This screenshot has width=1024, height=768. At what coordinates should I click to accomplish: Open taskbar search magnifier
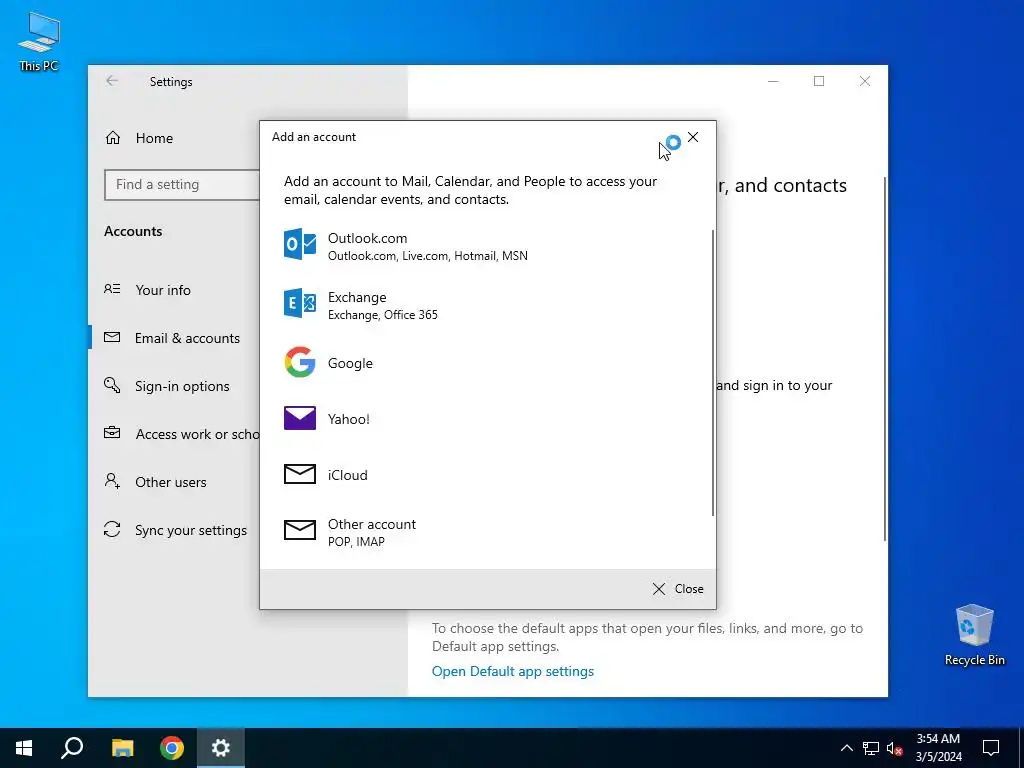coord(72,748)
